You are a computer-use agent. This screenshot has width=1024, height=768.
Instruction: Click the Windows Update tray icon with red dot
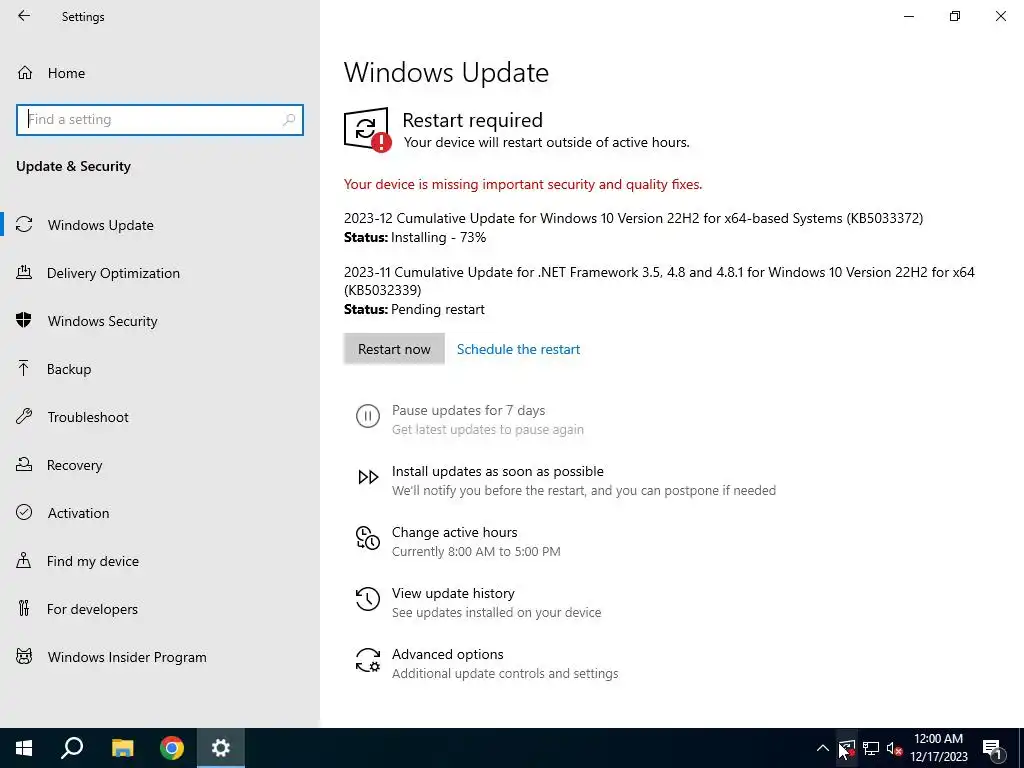point(847,748)
